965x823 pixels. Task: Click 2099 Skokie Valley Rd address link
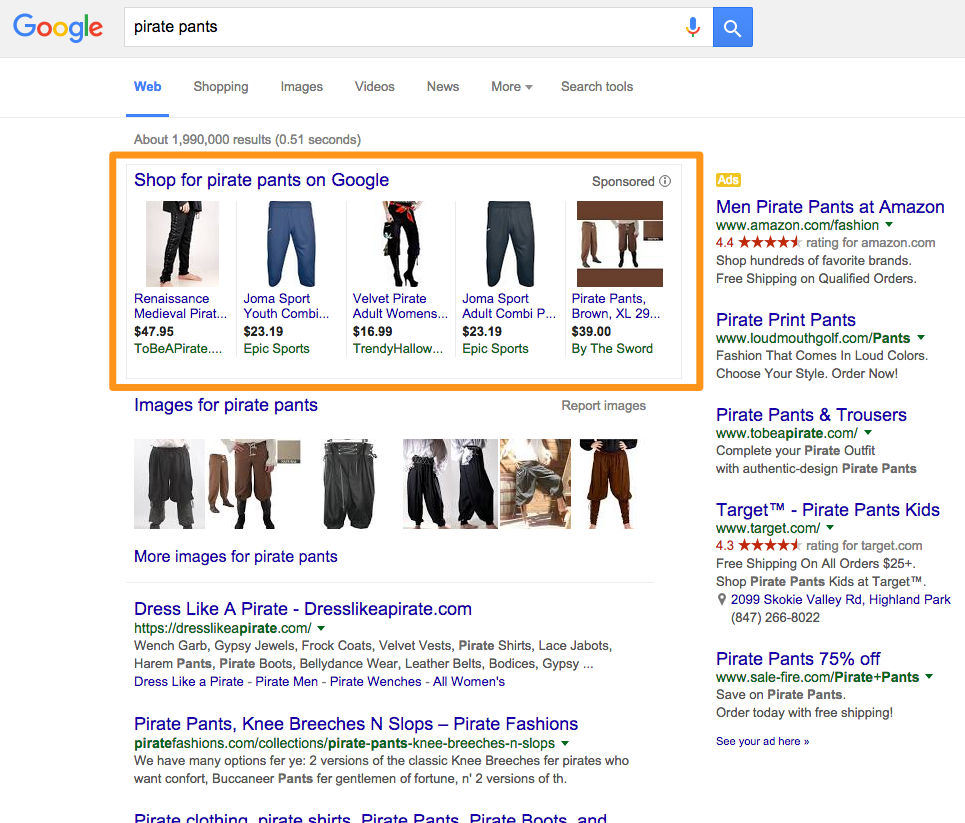pos(841,600)
